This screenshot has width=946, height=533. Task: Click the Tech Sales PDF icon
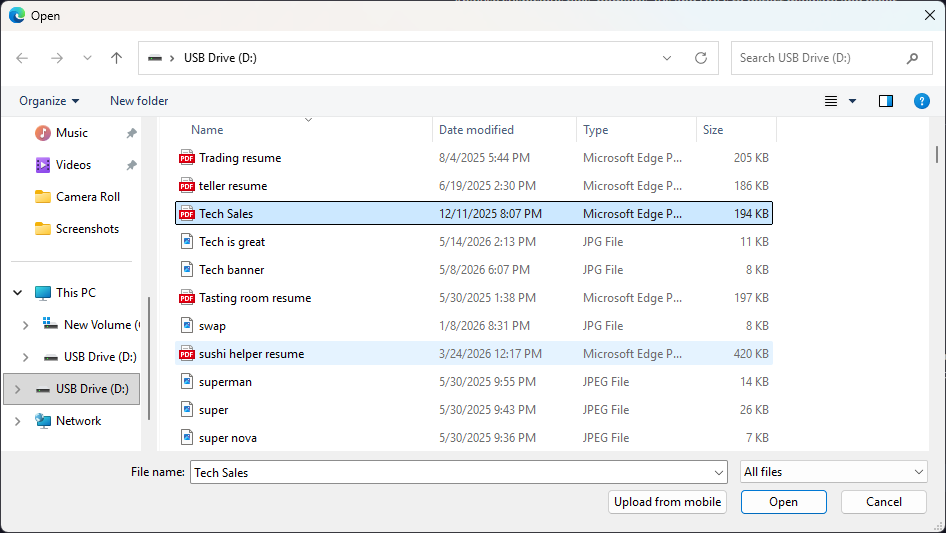coord(187,214)
